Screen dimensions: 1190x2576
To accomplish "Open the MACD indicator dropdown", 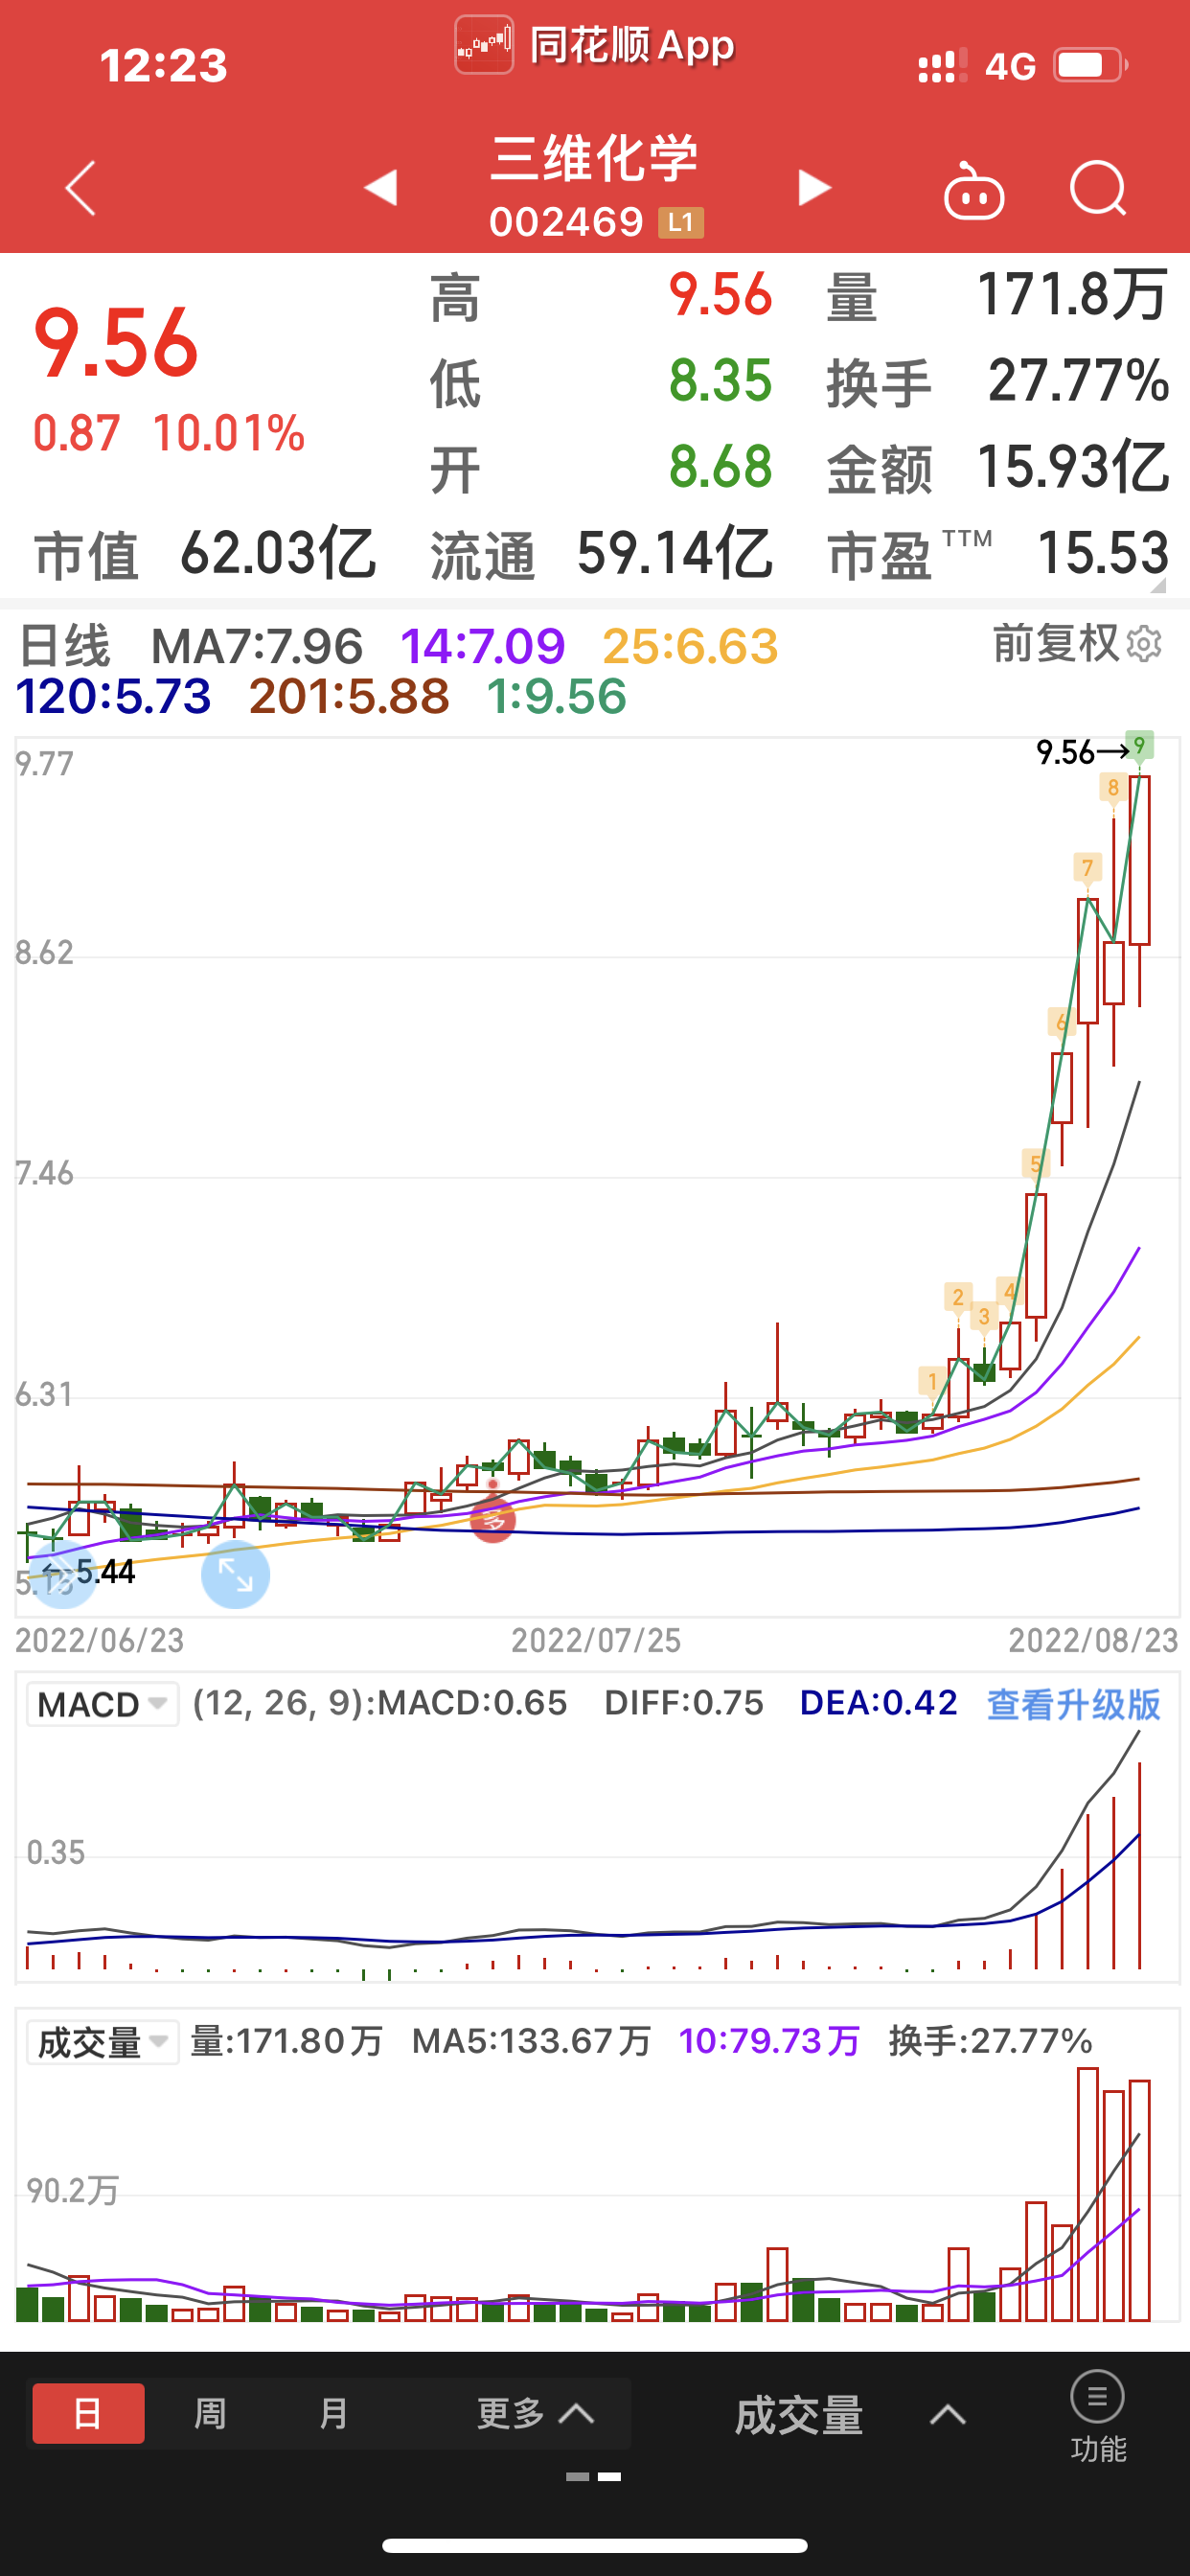I will click(x=102, y=1704).
